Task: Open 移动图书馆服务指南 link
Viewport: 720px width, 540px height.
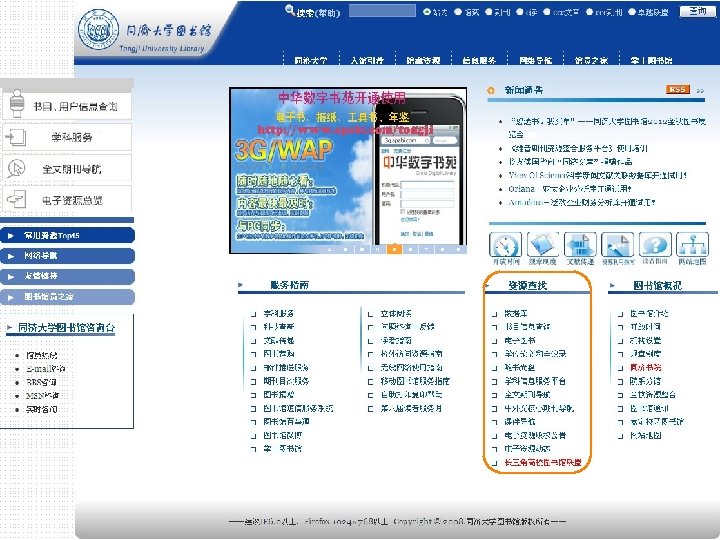Action: click(415, 381)
